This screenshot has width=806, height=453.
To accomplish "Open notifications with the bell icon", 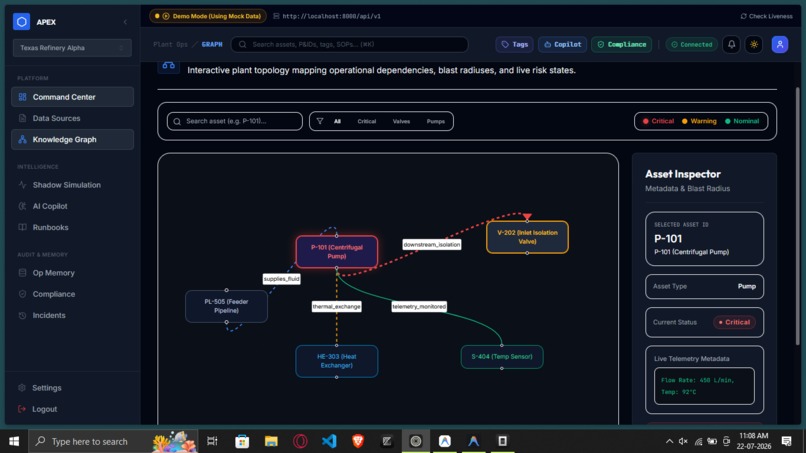I will pyautogui.click(x=731, y=45).
